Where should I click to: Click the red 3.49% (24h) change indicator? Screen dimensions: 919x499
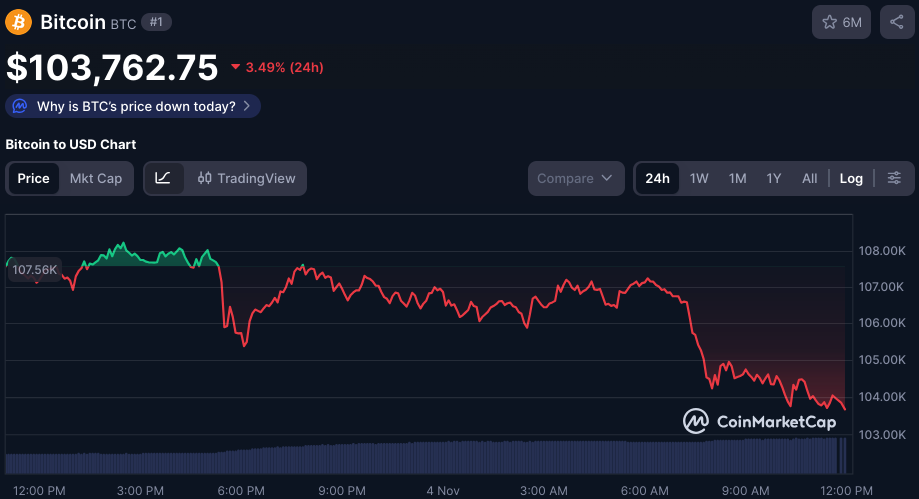coord(277,67)
